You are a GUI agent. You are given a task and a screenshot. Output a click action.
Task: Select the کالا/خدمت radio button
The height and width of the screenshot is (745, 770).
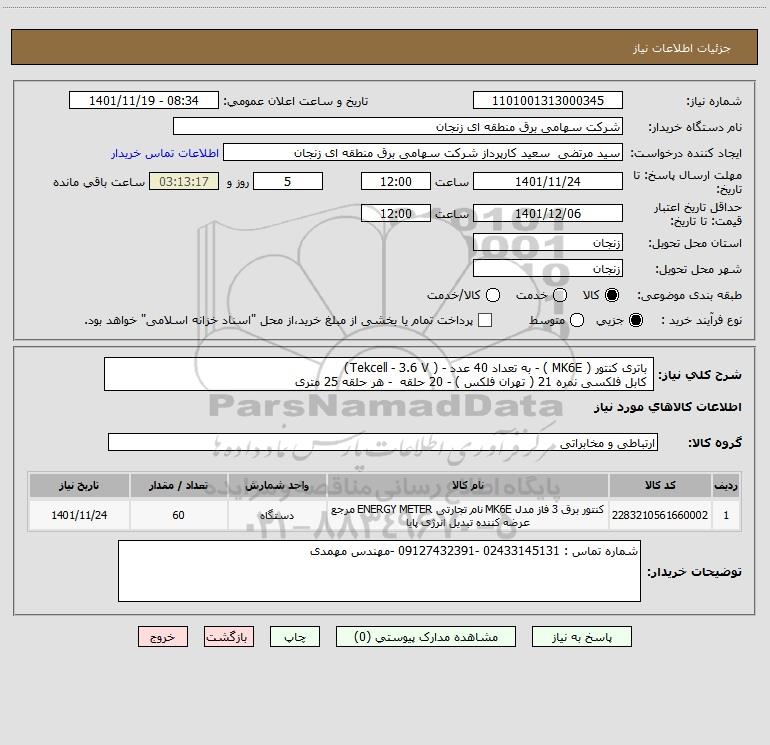[x=493, y=295]
